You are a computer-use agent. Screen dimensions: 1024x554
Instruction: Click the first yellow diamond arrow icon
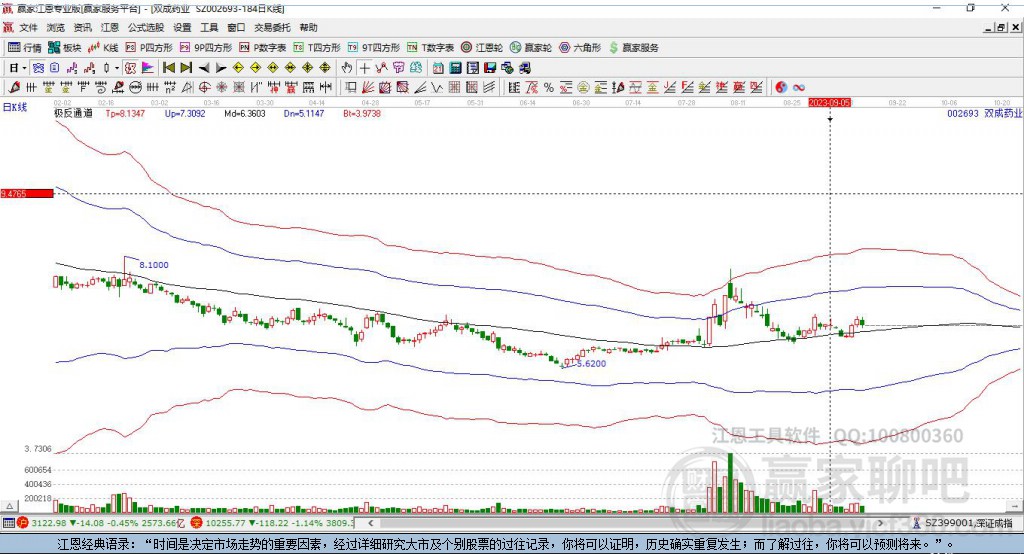(238, 68)
